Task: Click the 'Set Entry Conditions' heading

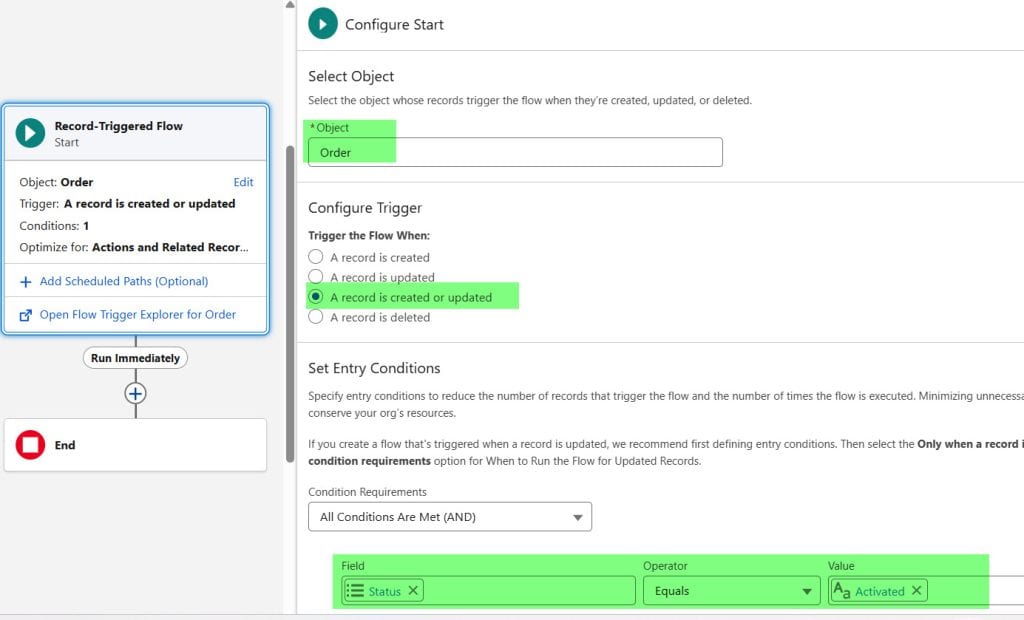Action: [374, 368]
